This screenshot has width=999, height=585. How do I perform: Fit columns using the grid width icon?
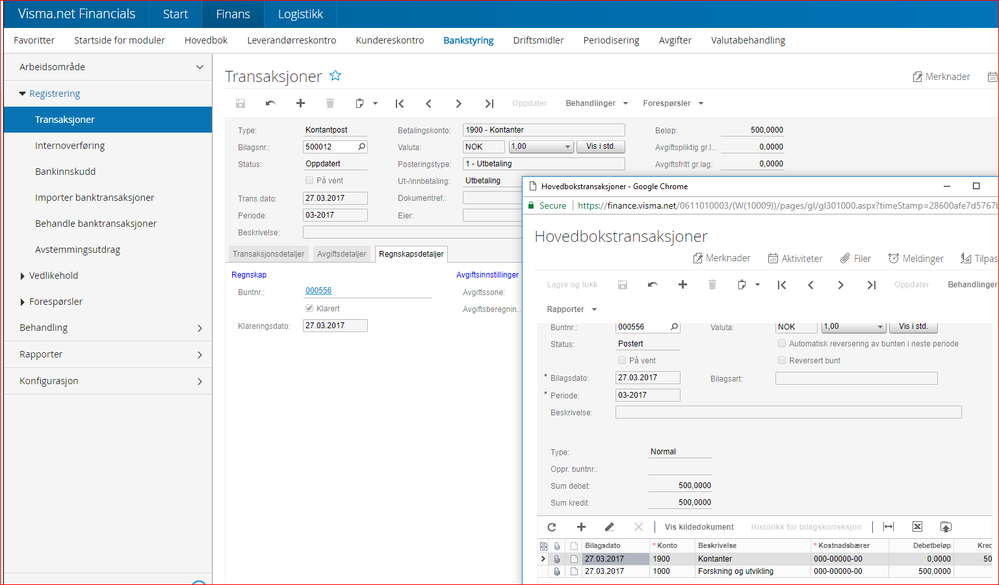coord(888,527)
